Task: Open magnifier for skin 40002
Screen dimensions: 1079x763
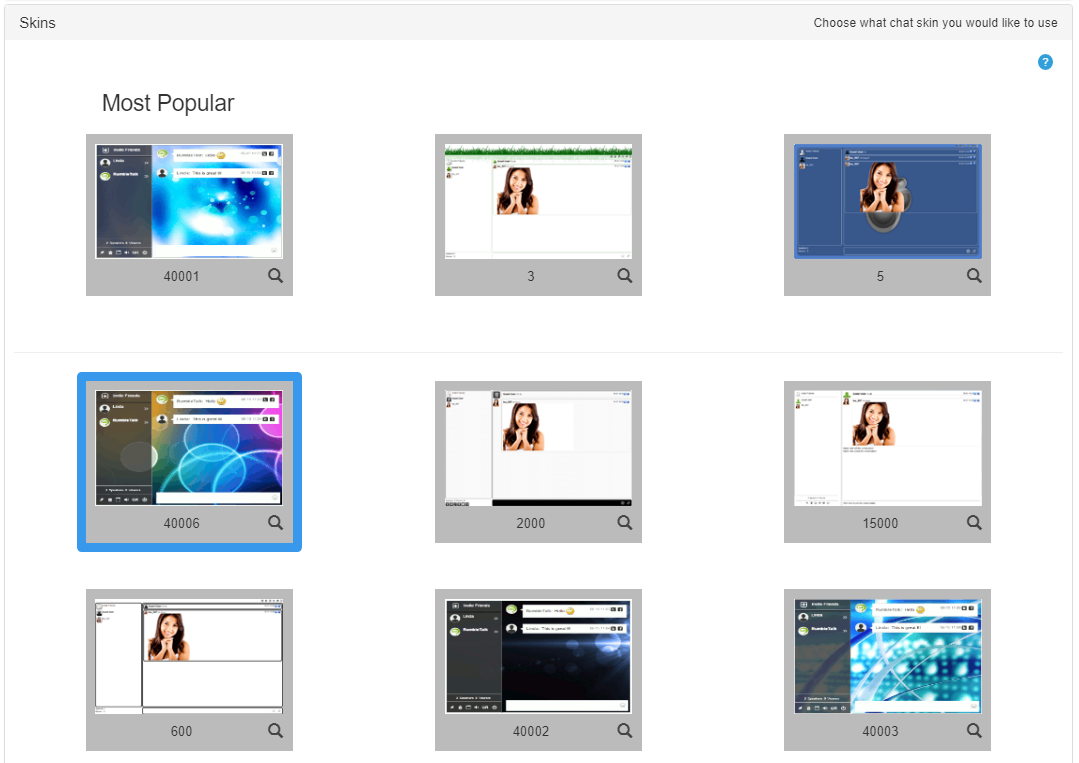Action: 625,730
